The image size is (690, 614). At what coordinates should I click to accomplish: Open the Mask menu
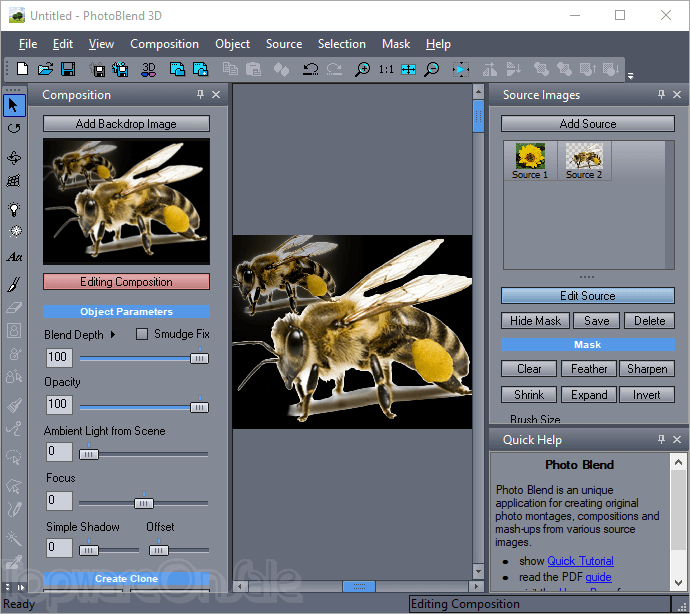pos(396,44)
